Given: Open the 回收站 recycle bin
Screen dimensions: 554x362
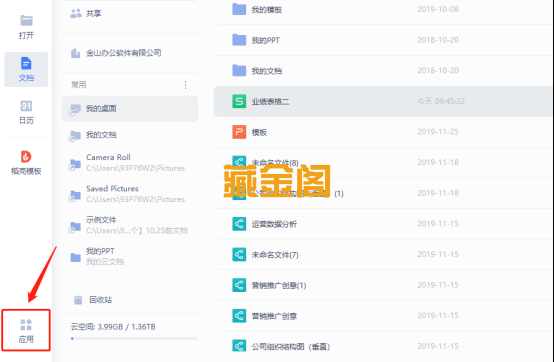Looking at the screenshot, I should point(93,300).
